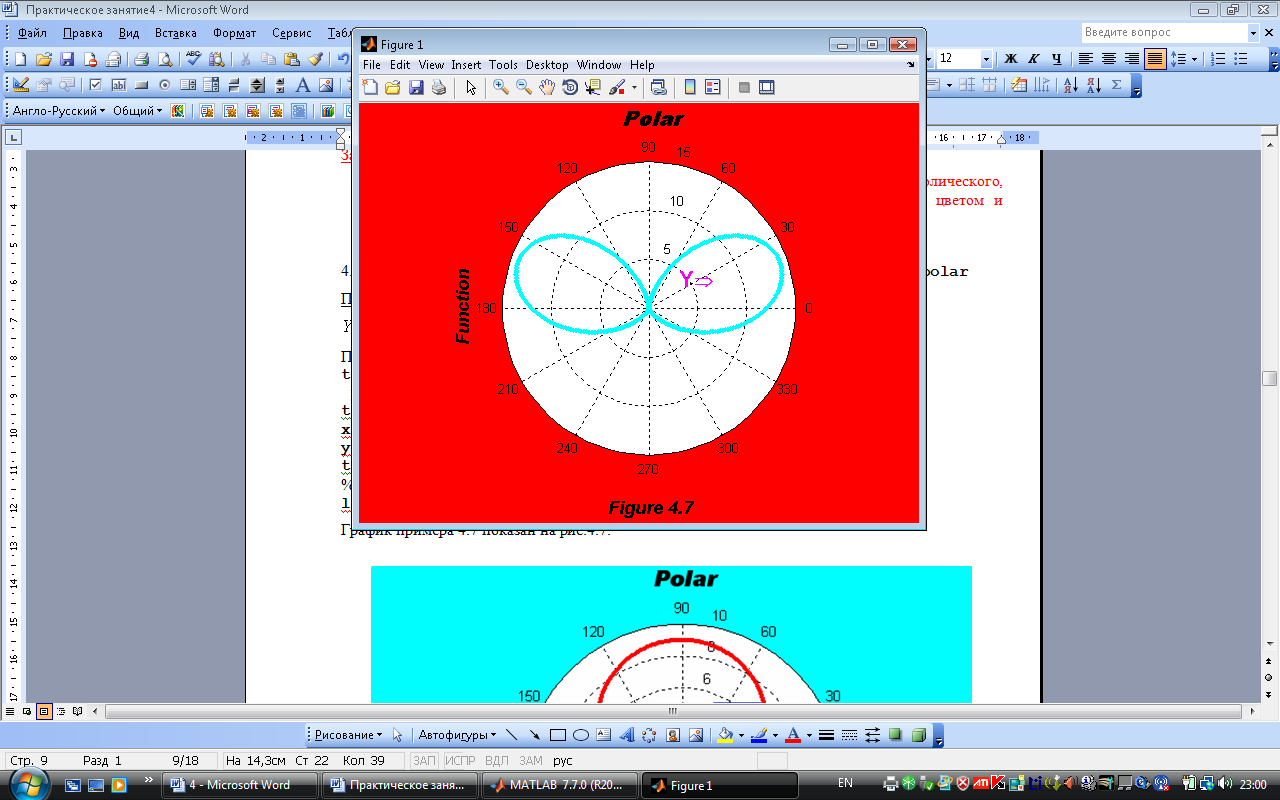Image resolution: width=1280 pixels, height=800 pixels.
Task: Show plot tools and dock figure
Action: 767,88
